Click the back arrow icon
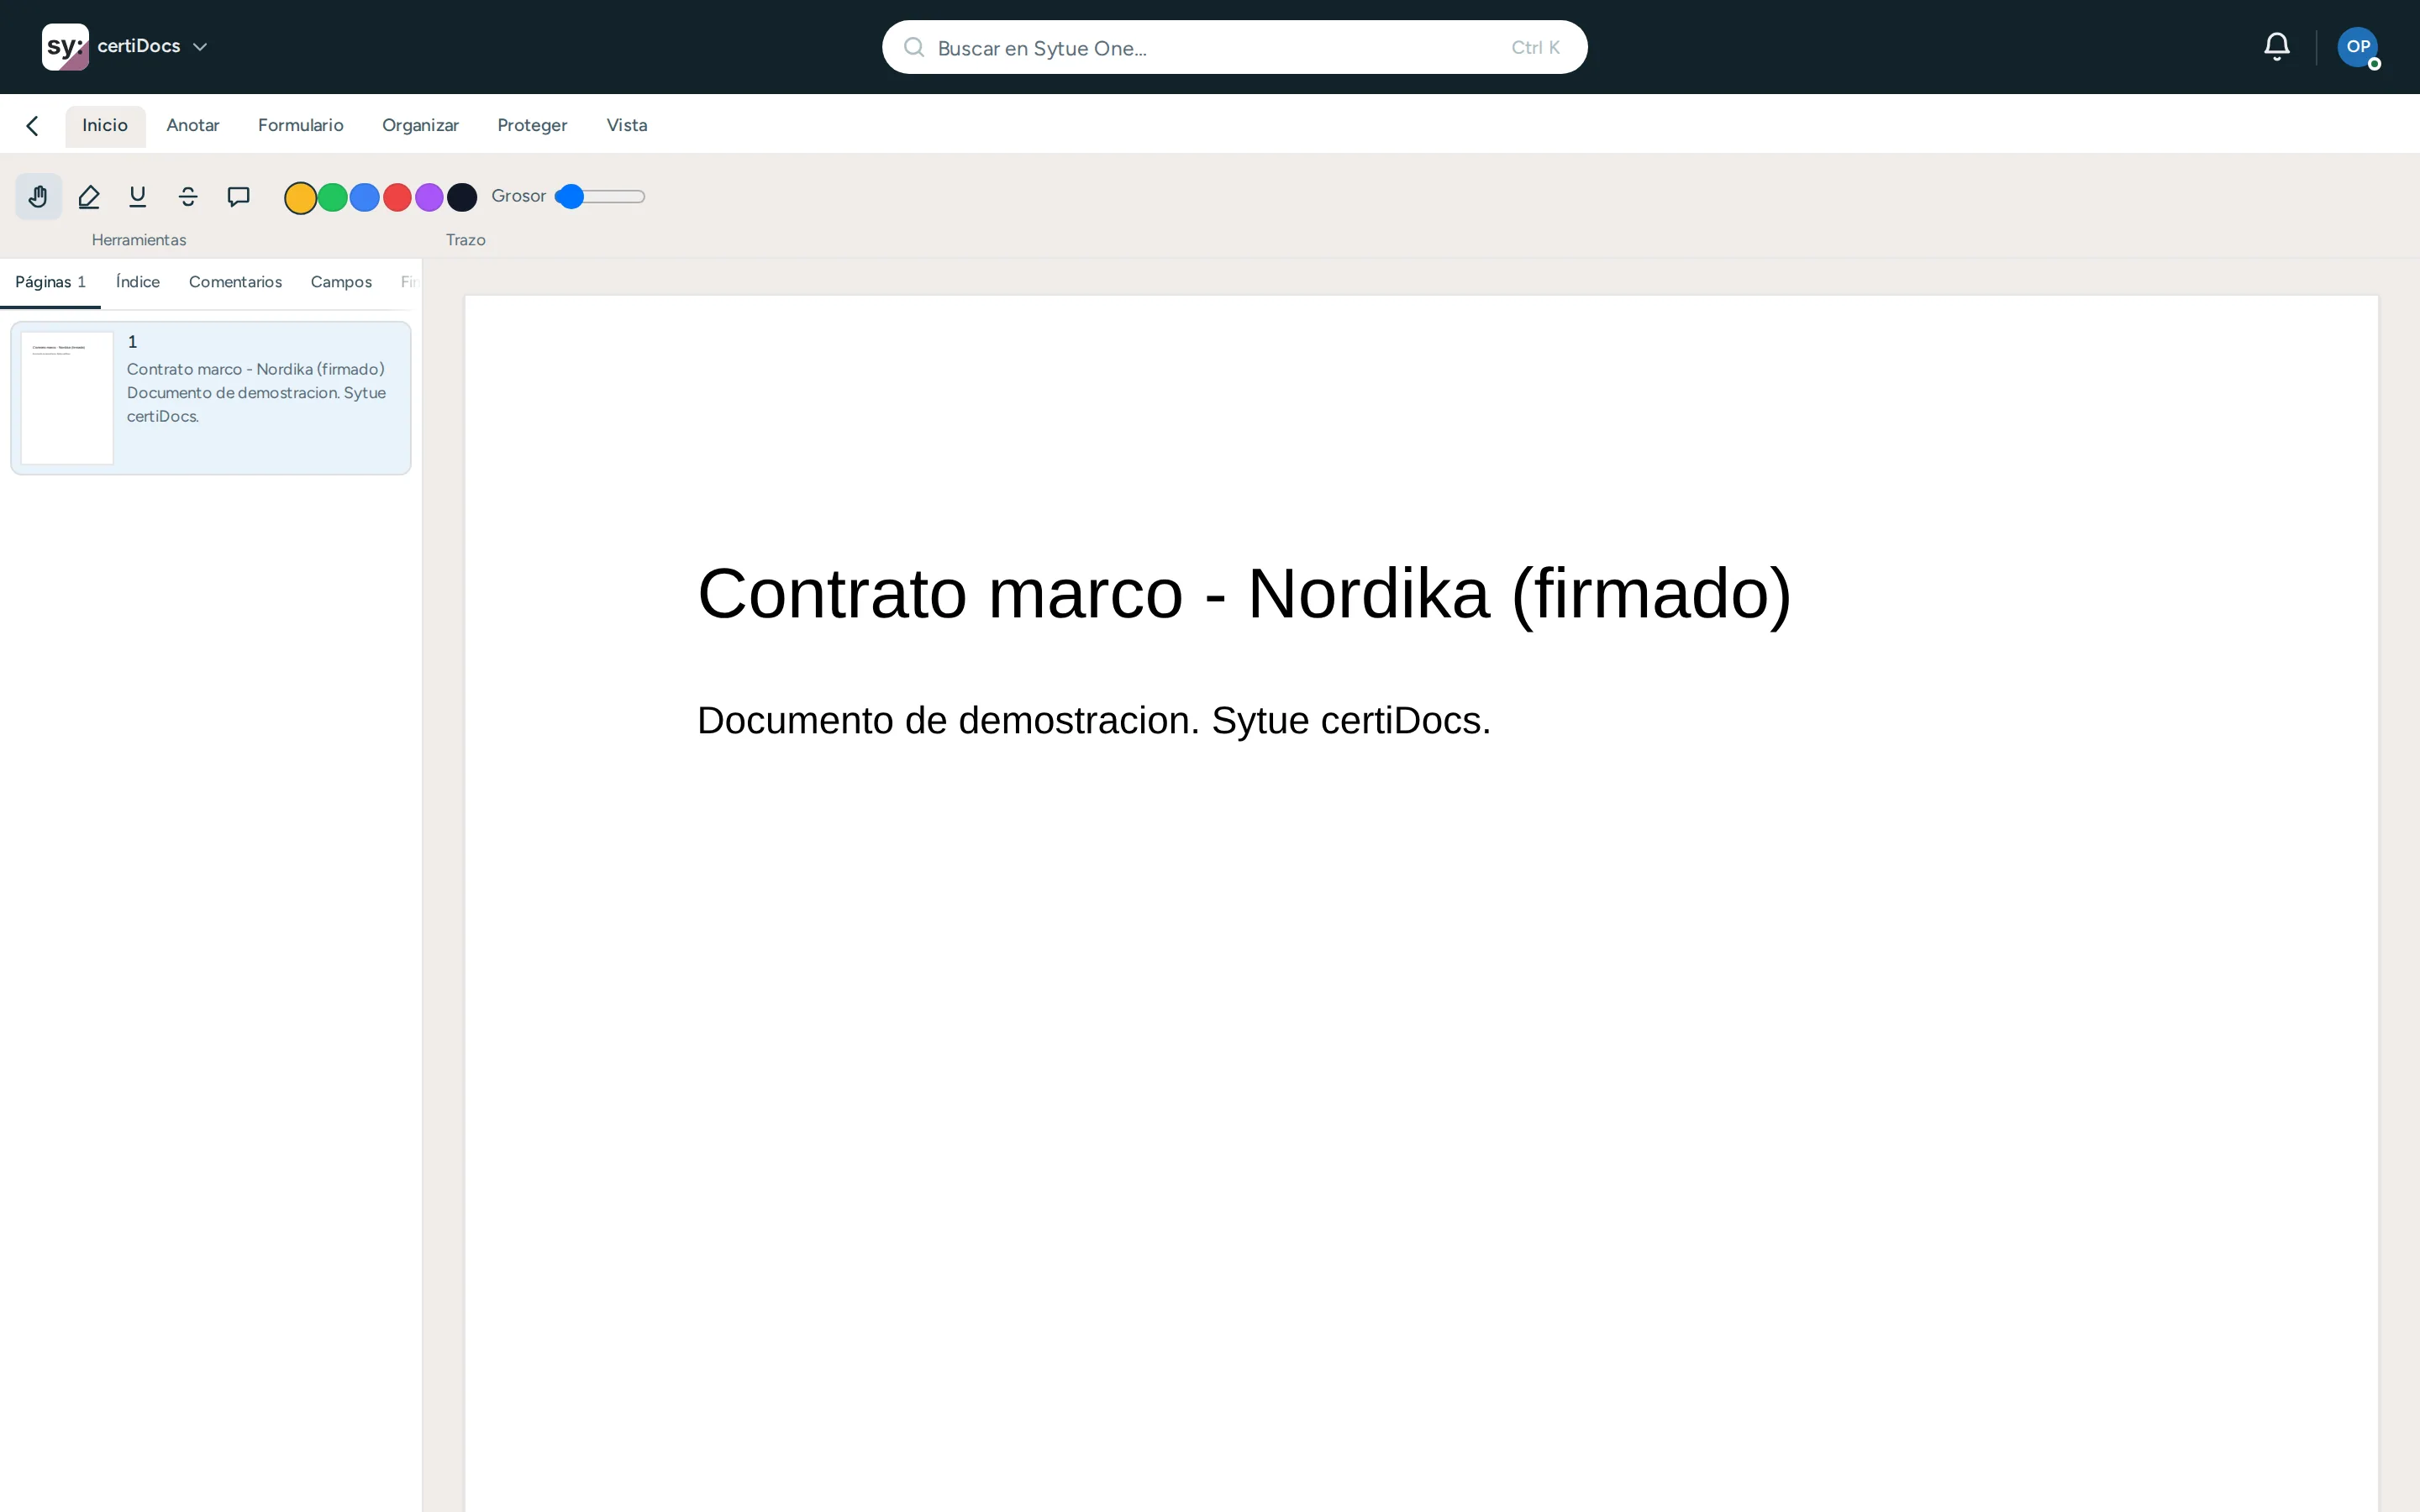This screenshot has width=2420, height=1512. click(32, 126)
